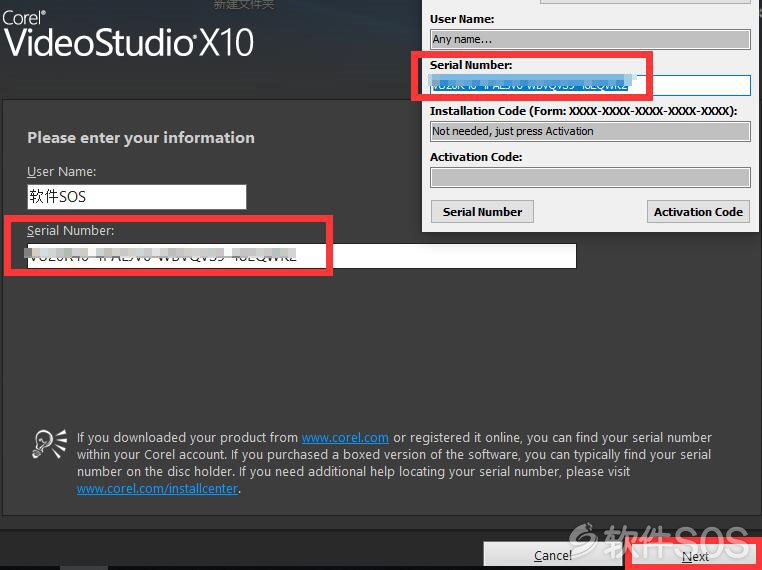Image resolution: width=762 pixels, height=570 pixels.
Task: Click the Corel VideoStudio X10 logo
Action: [128, 34]
